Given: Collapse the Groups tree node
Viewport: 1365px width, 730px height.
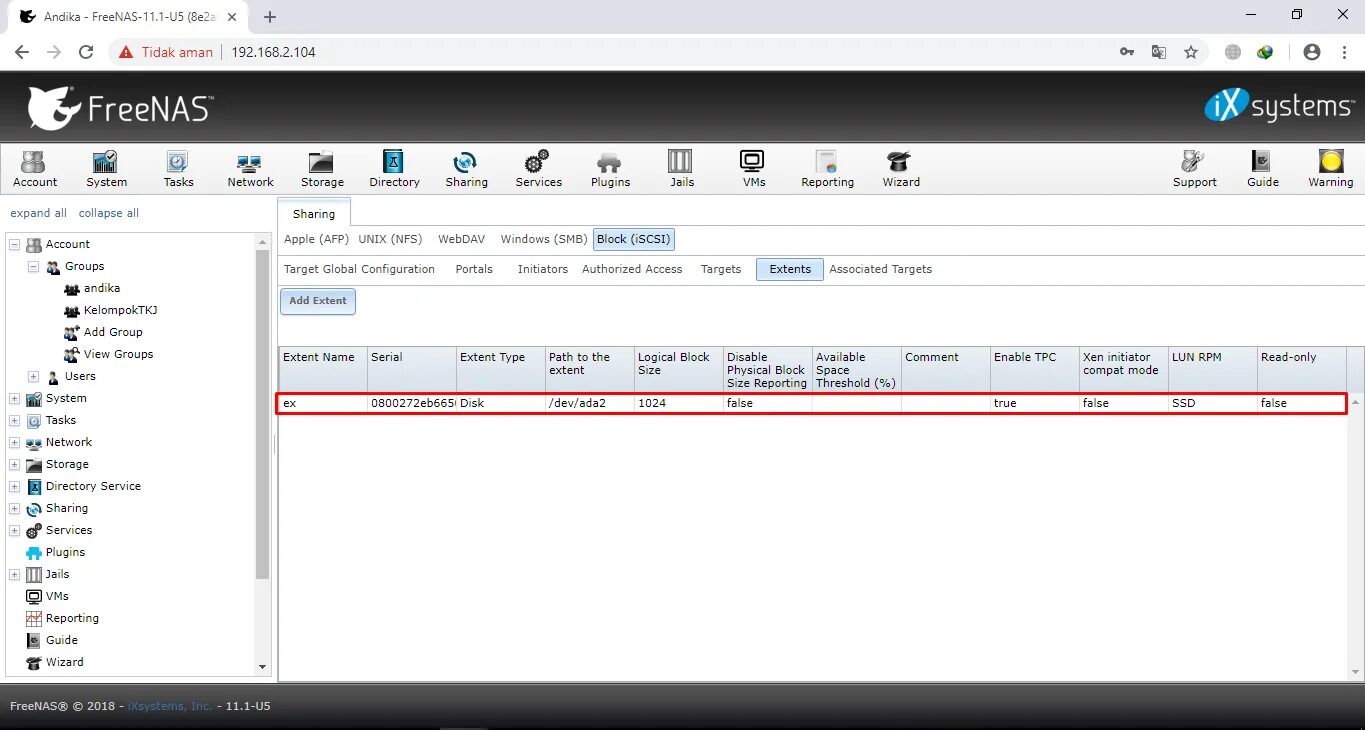Looking at the screenshot, I should click(34, 266).
